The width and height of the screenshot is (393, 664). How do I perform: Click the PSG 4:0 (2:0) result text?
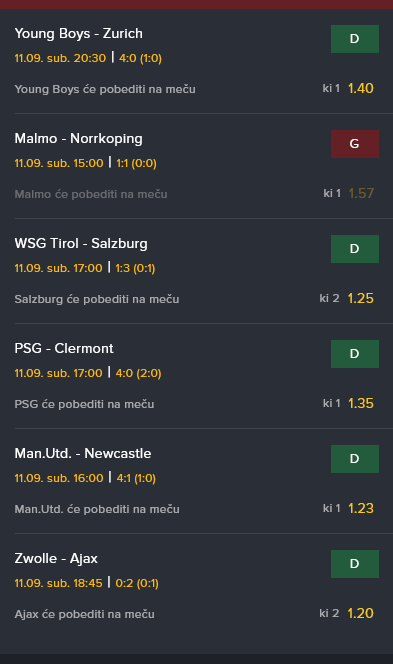(x=138, y=374)
